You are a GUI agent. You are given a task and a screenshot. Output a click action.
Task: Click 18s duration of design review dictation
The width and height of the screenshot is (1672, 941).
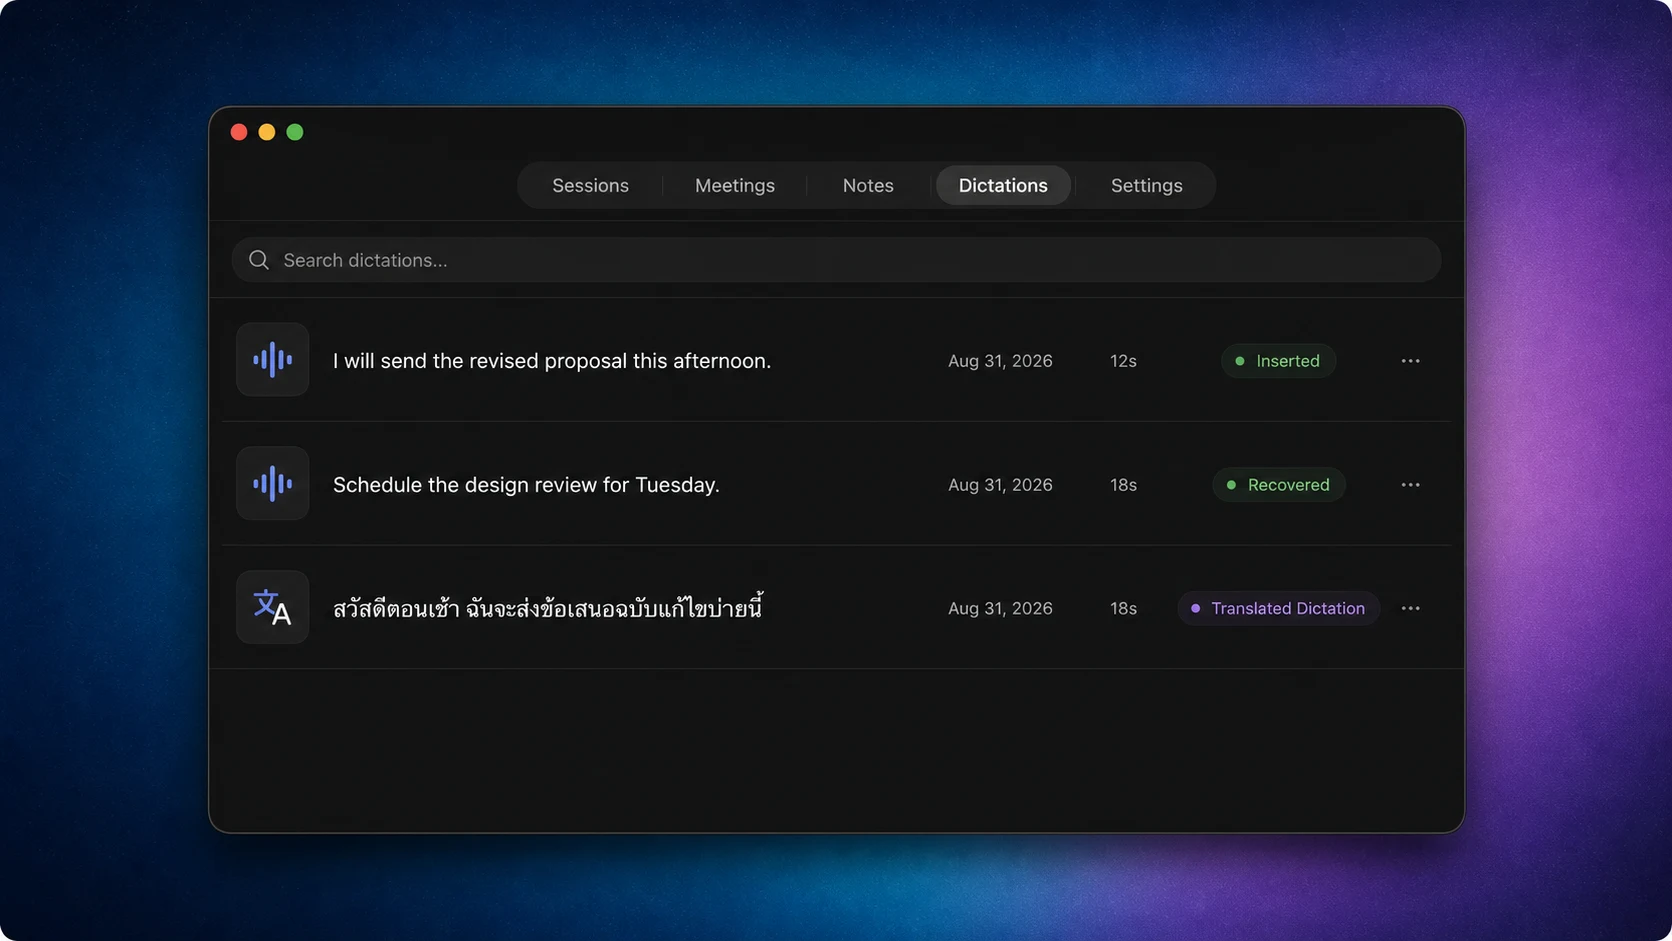tap(1123, 485)
